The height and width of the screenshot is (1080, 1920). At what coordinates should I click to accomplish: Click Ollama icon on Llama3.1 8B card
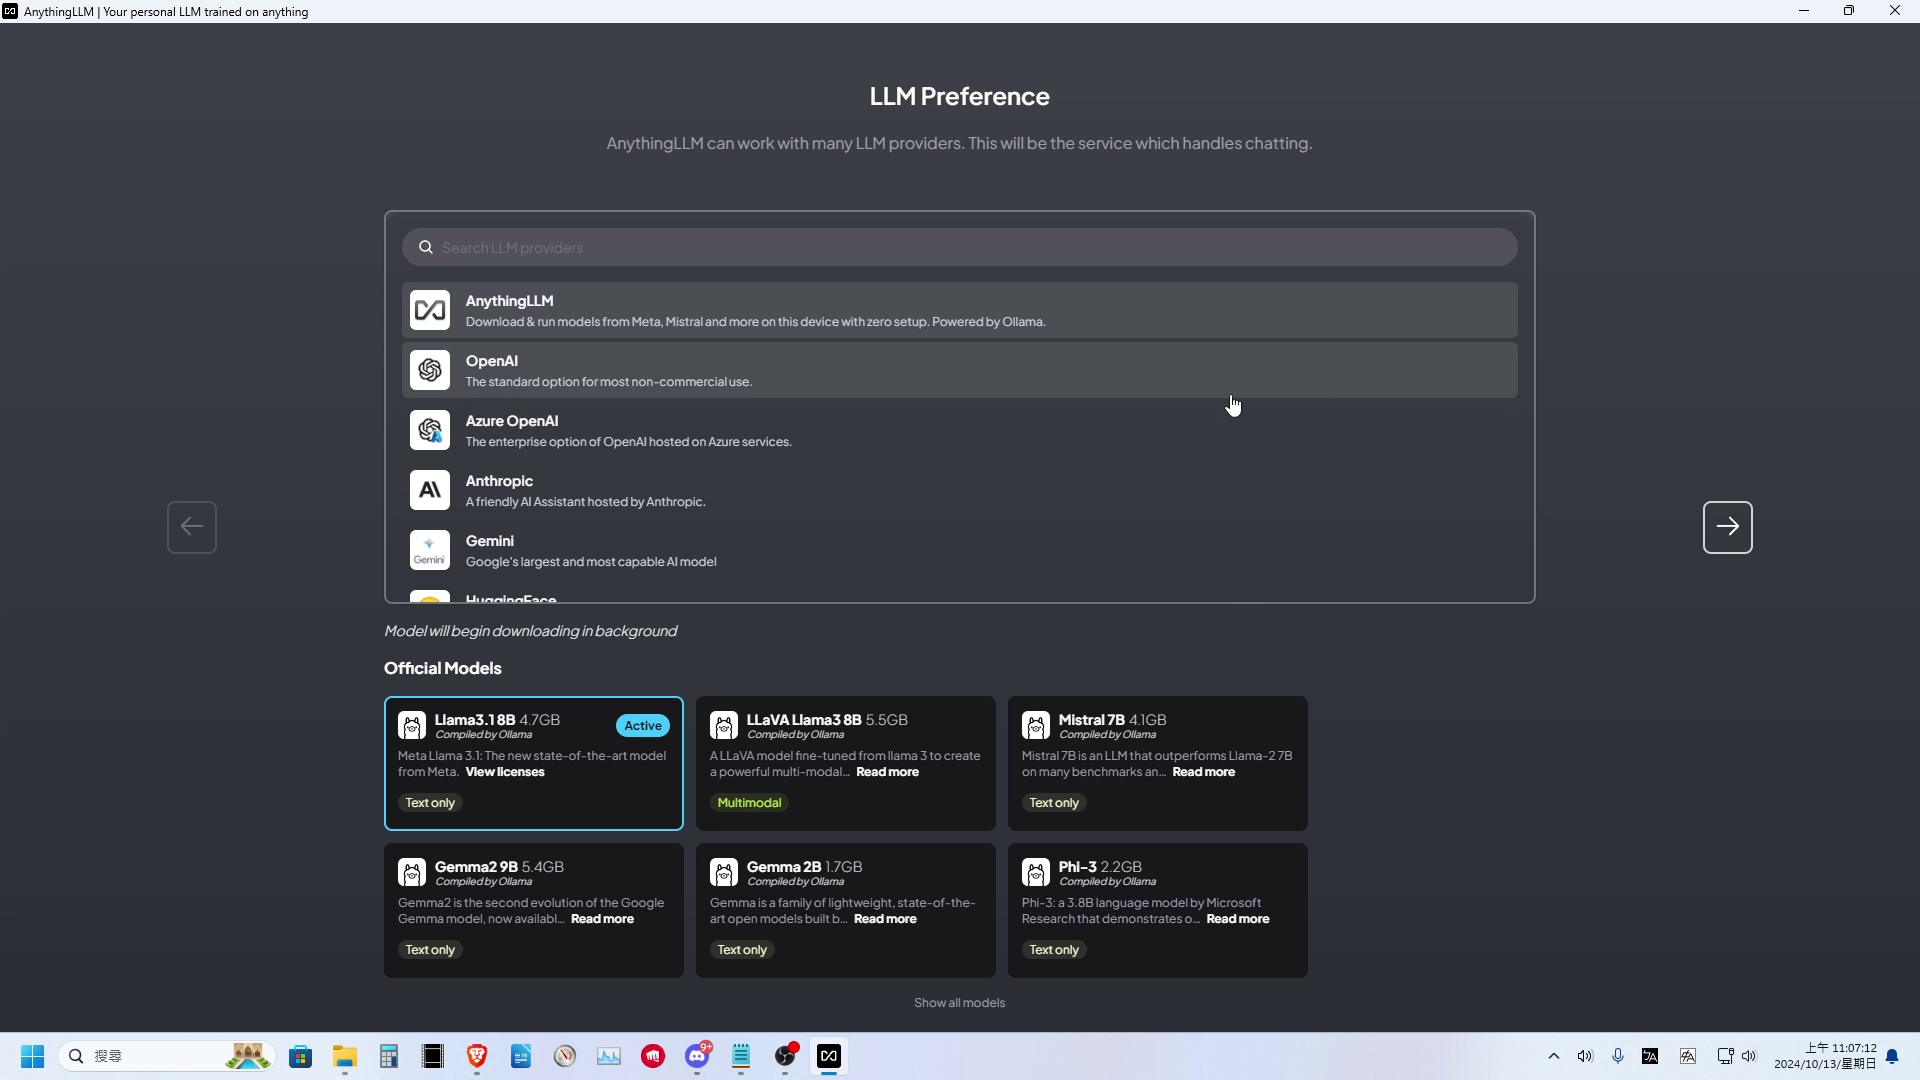tap(412, 725)
